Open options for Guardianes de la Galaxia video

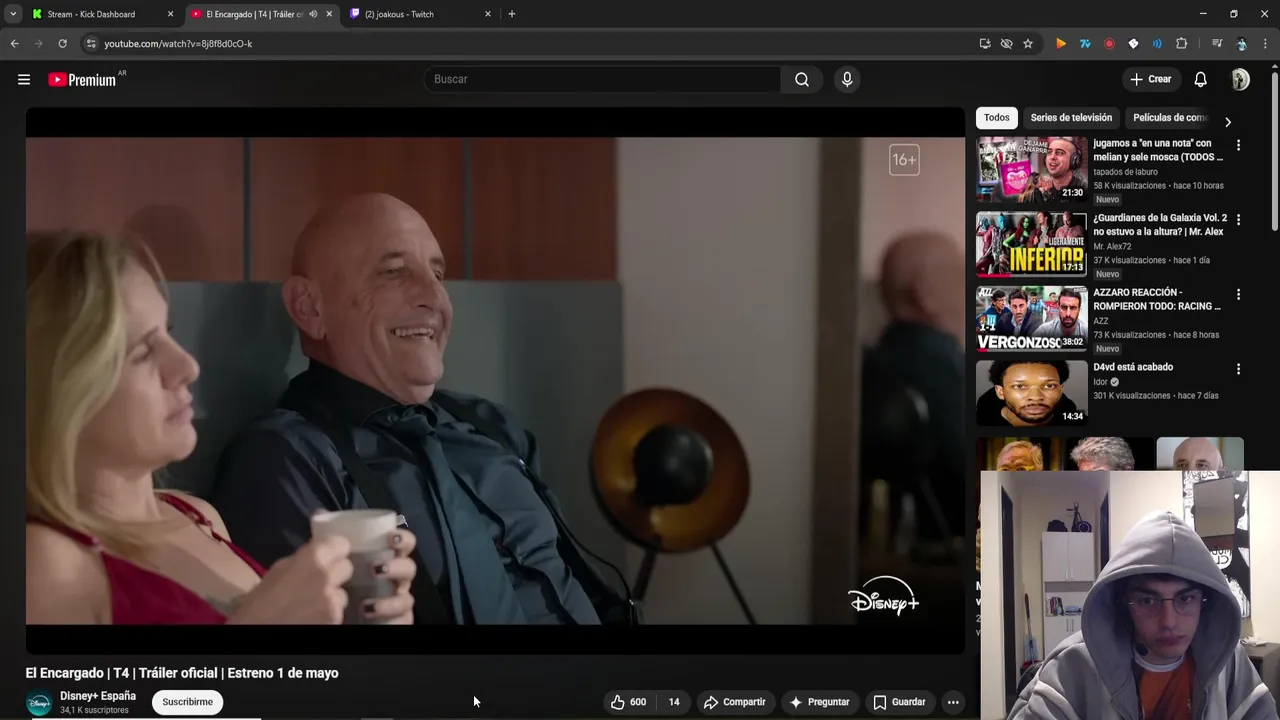pos(1238,220)
